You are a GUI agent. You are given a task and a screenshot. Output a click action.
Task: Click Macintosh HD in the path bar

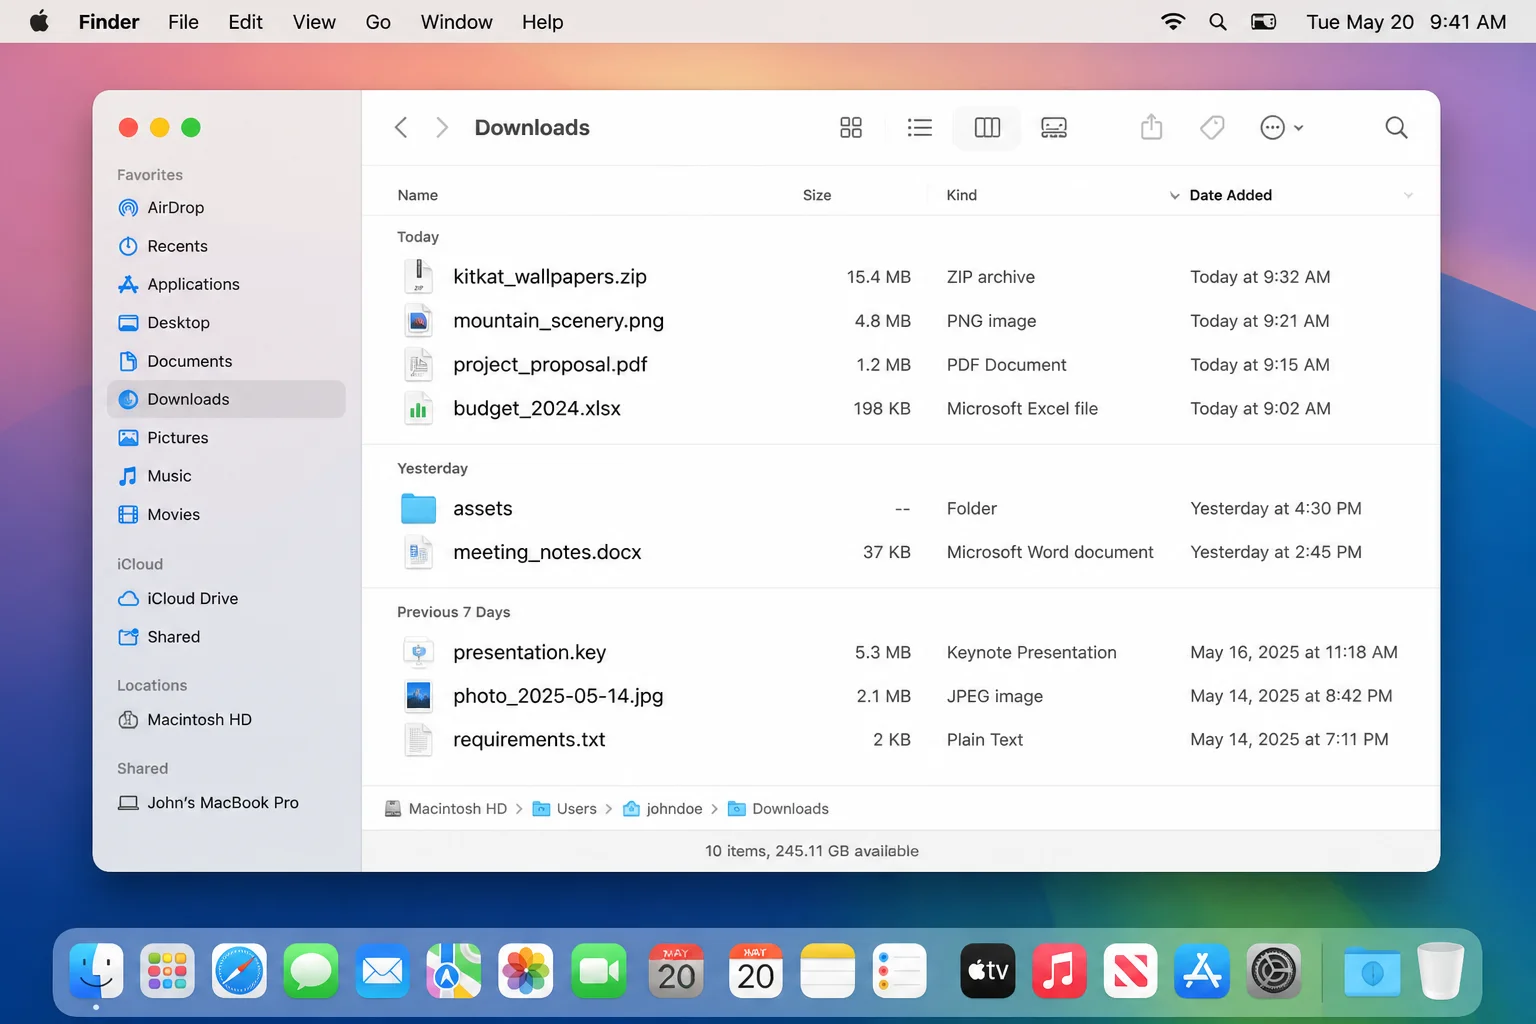click(x=446, y=809)
